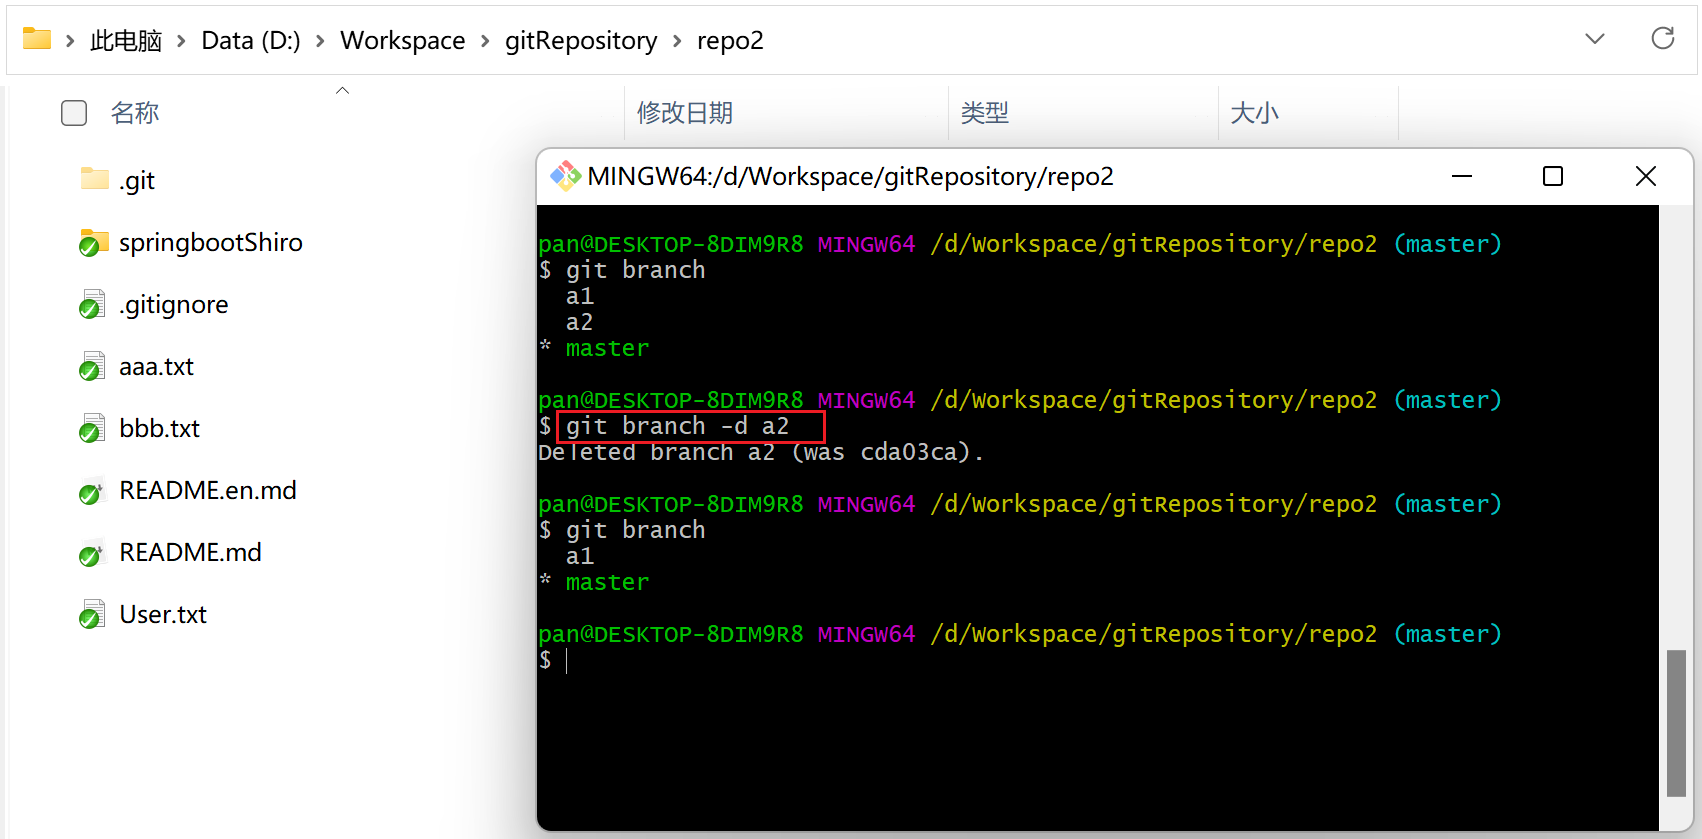Expand the chevron after Data (D:) in path
The width and height of the screenshot is (1702, 839).
[x=320, y=41]
